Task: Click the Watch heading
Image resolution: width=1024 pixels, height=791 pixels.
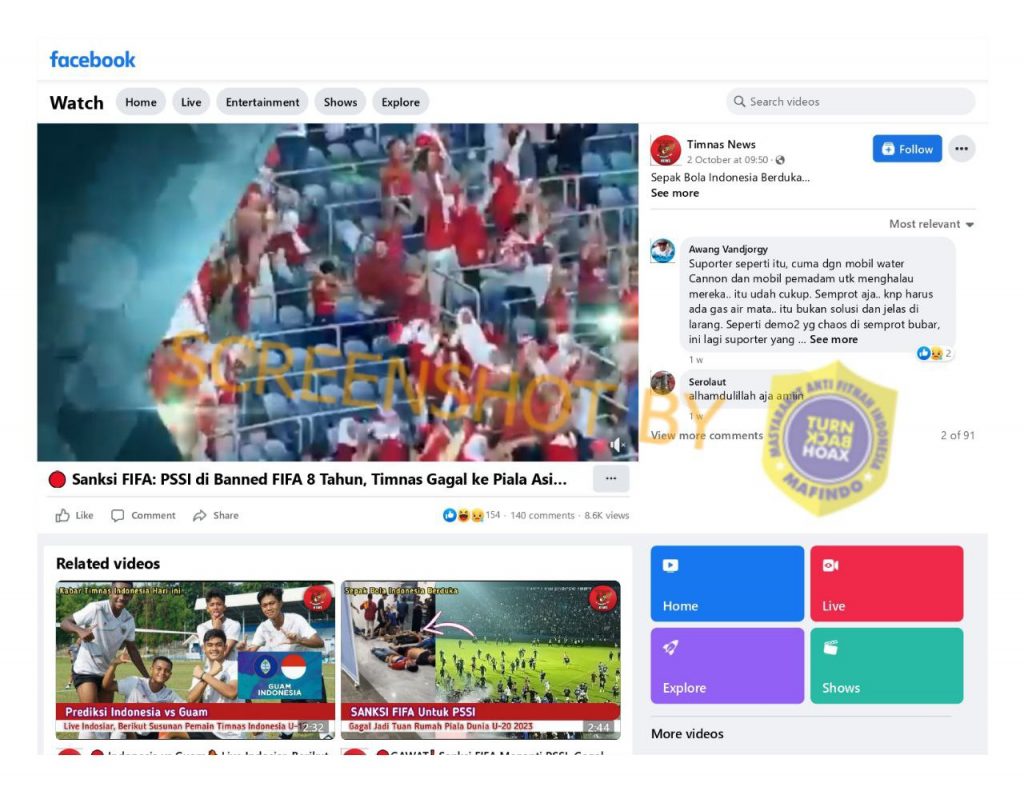Action: point(76,103)
